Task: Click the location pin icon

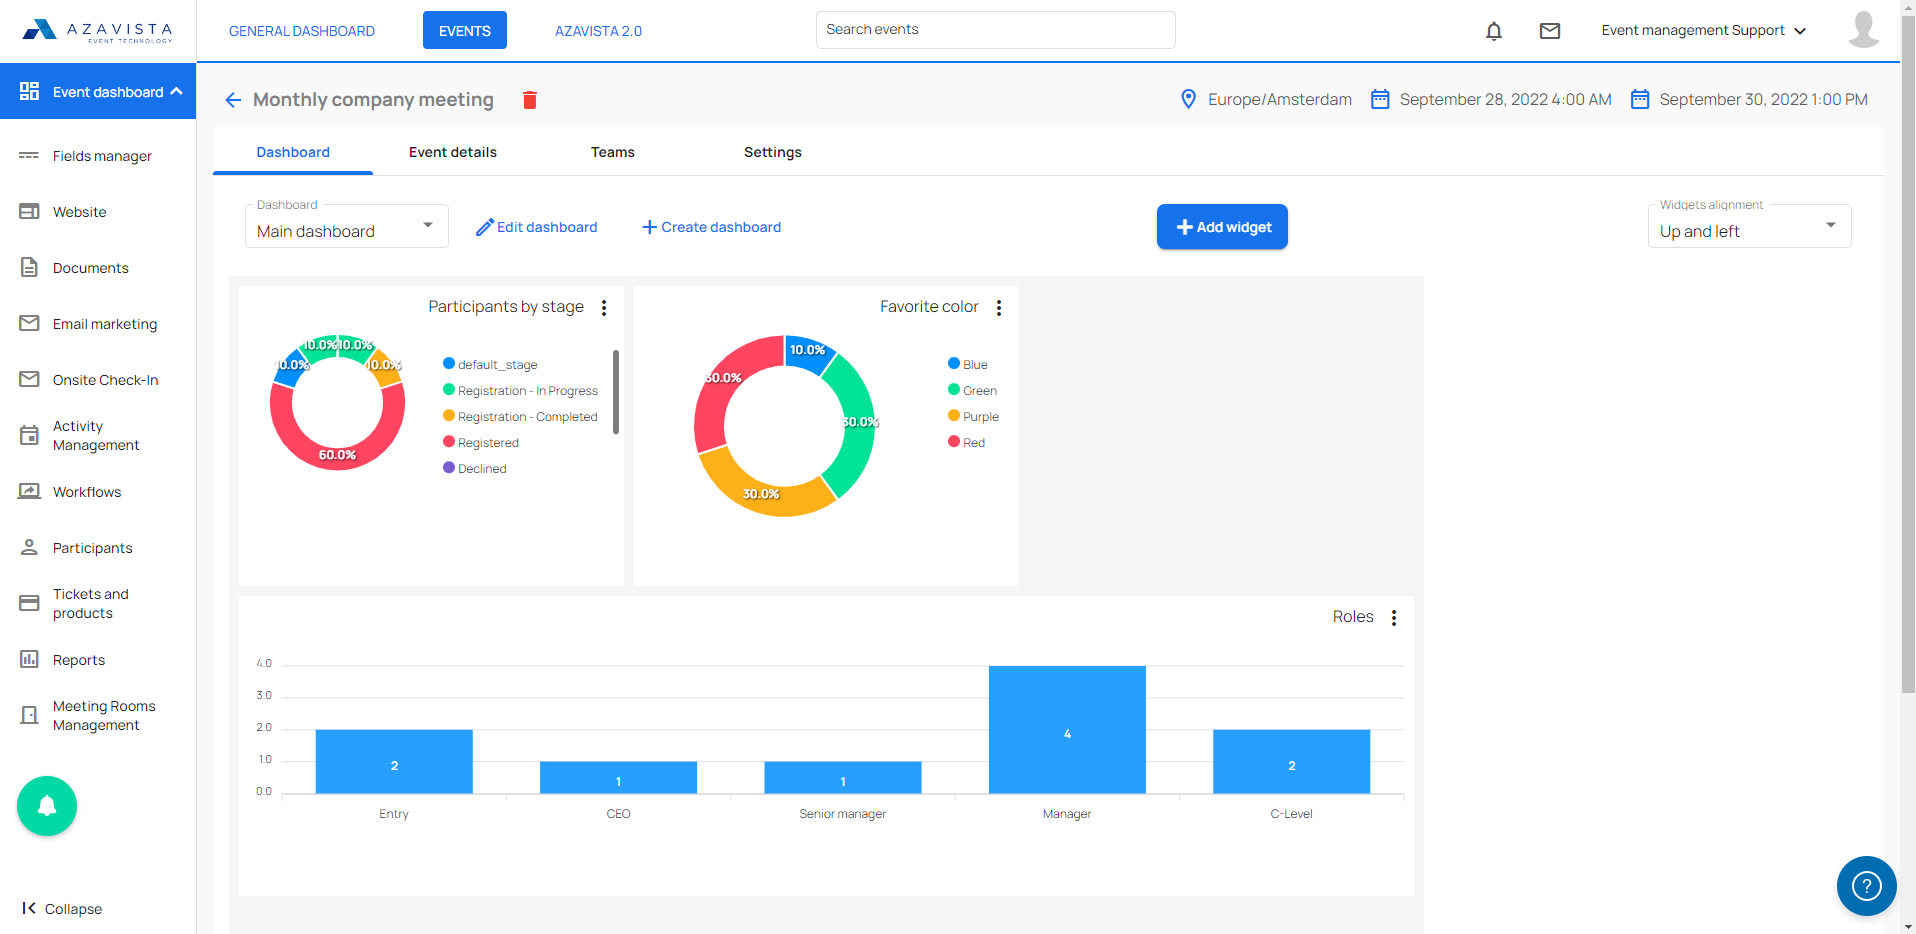Action: [x=1188, y=99]
